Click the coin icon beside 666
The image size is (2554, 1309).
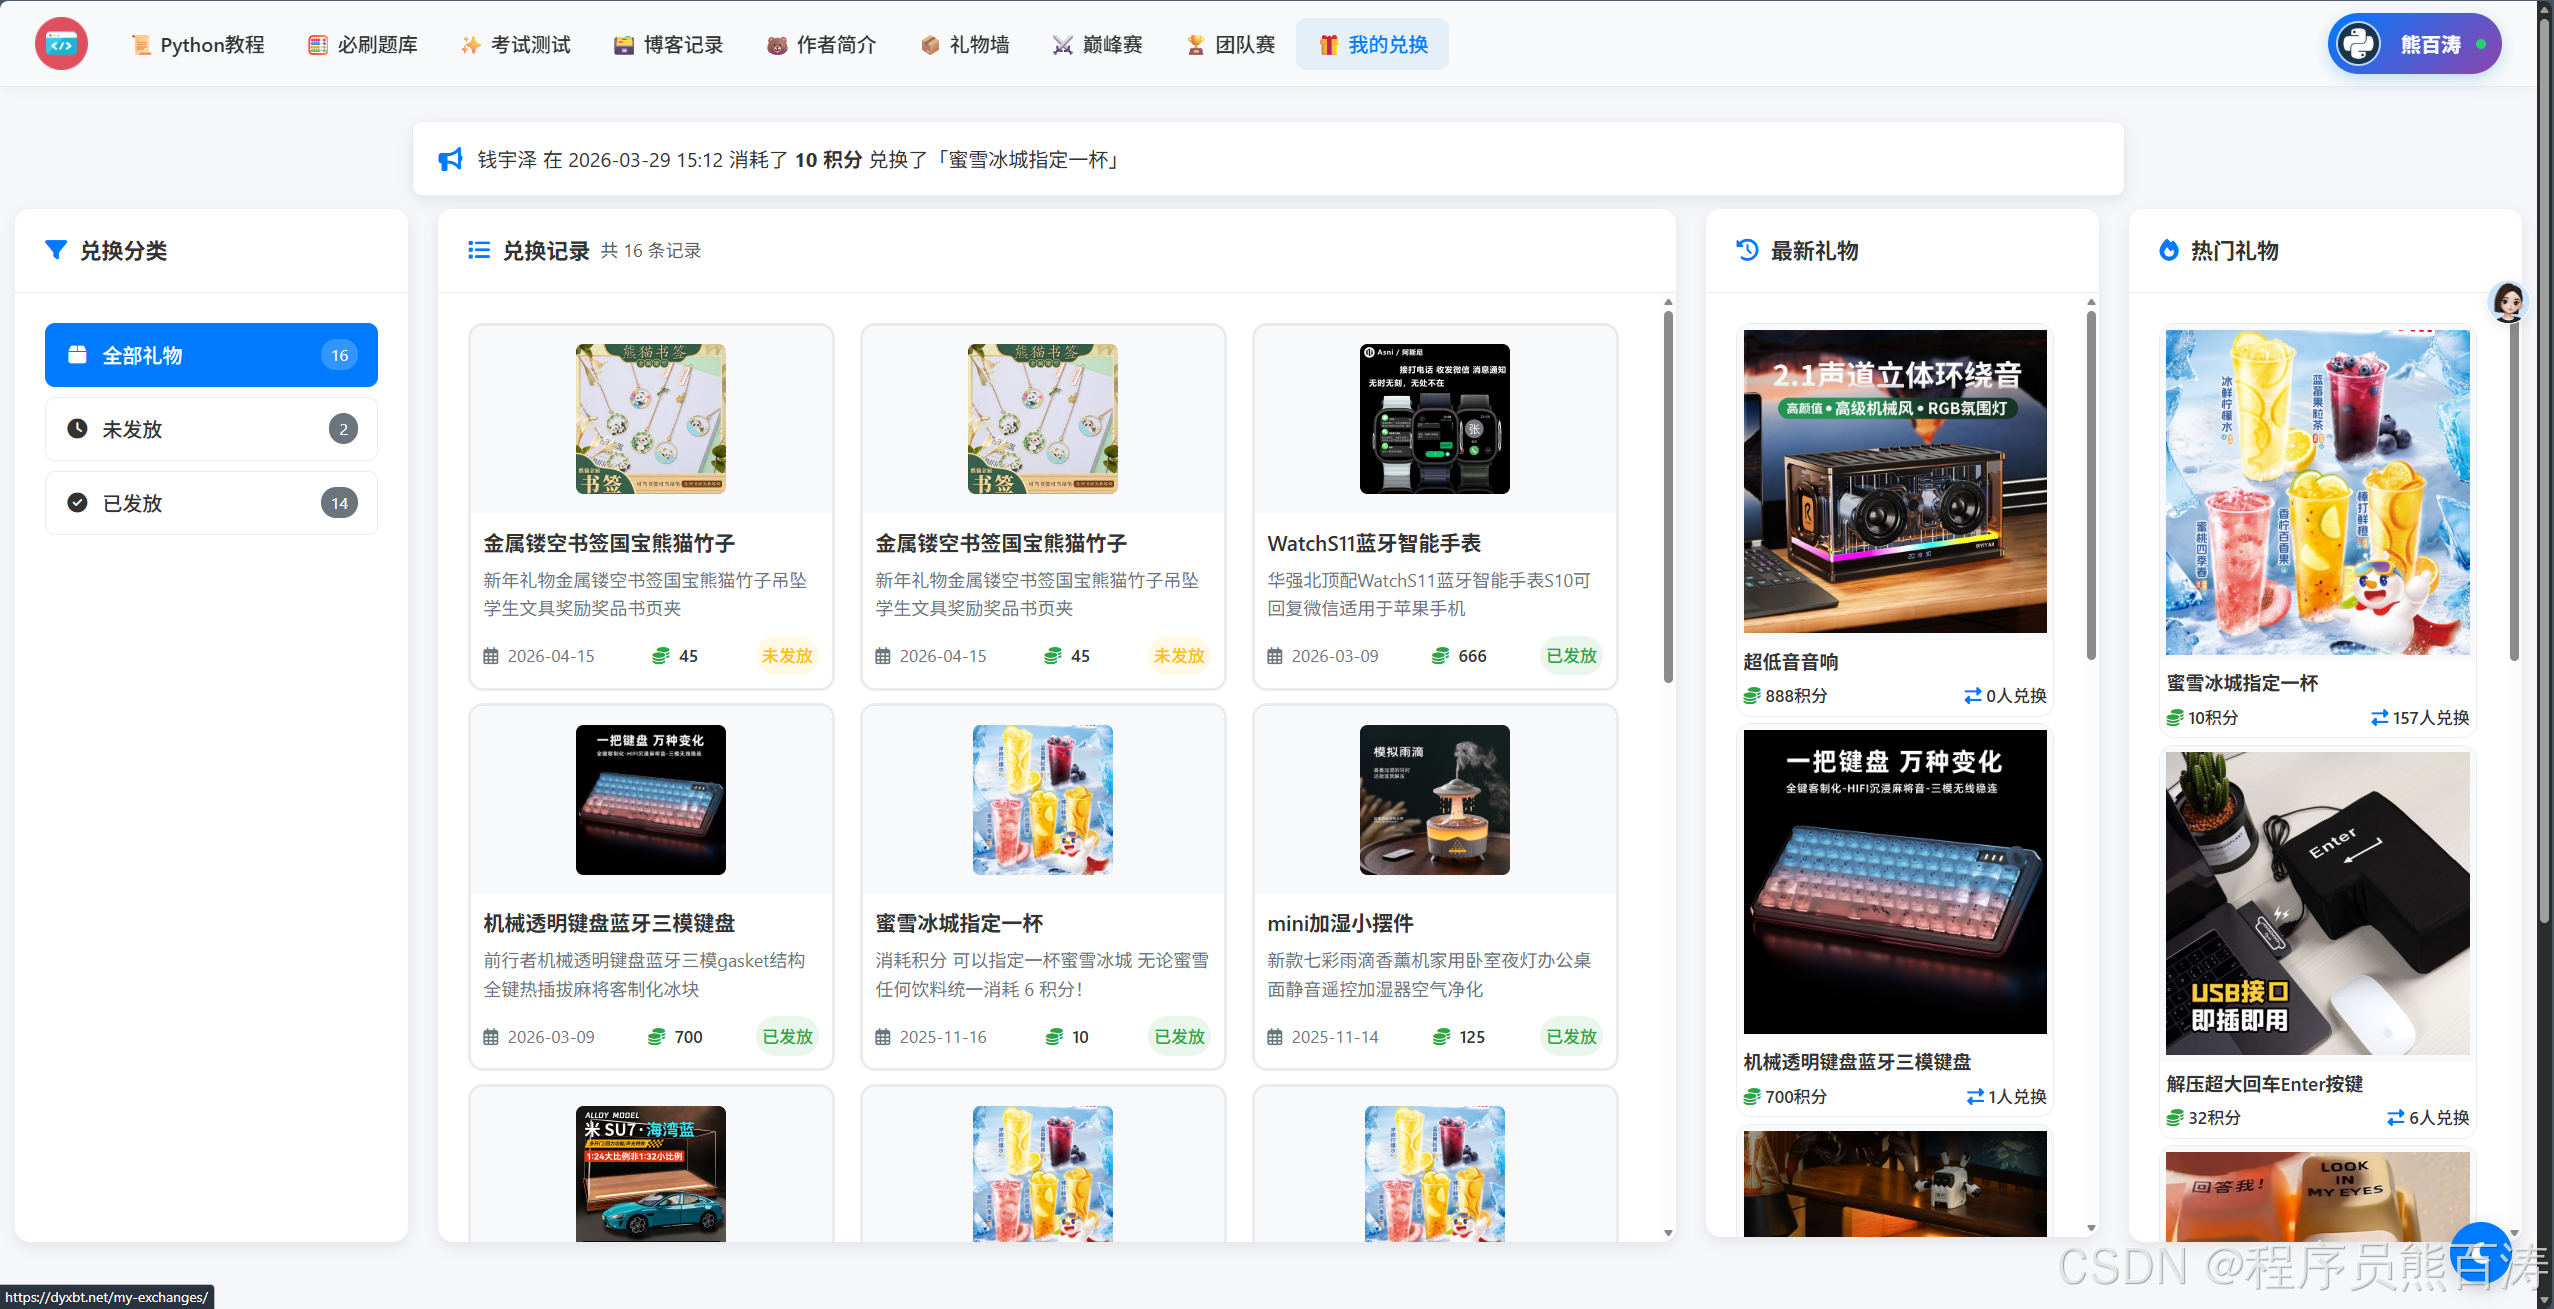(1440, 656)
